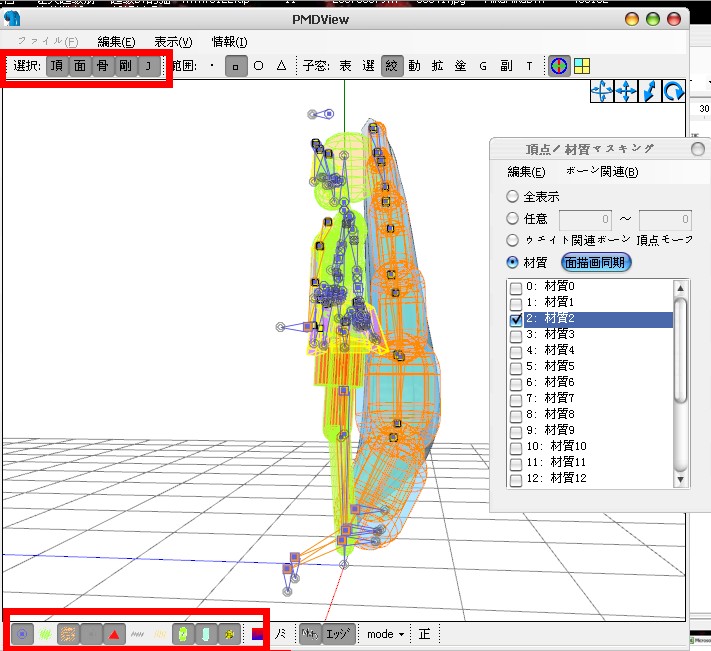The height and width of the screenshot is (651, 711).
Task: Toggle yellow joint display icon
Action: click(229, 634)
